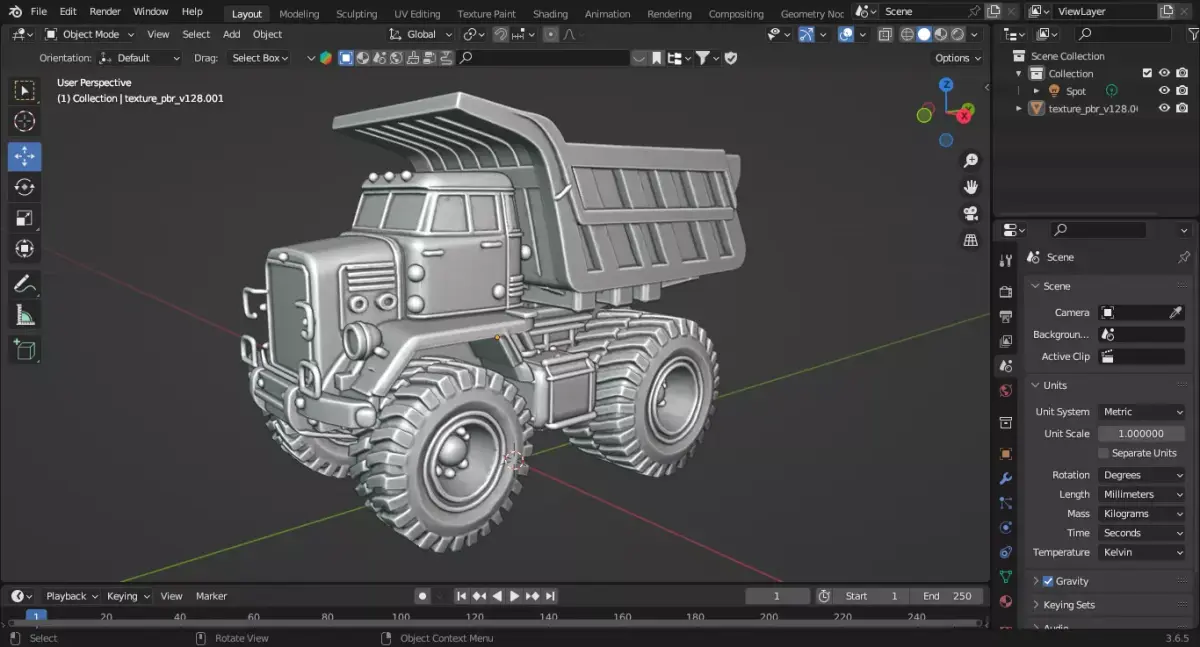Open the Mass Kilograms dropdown

(1141, 513)
